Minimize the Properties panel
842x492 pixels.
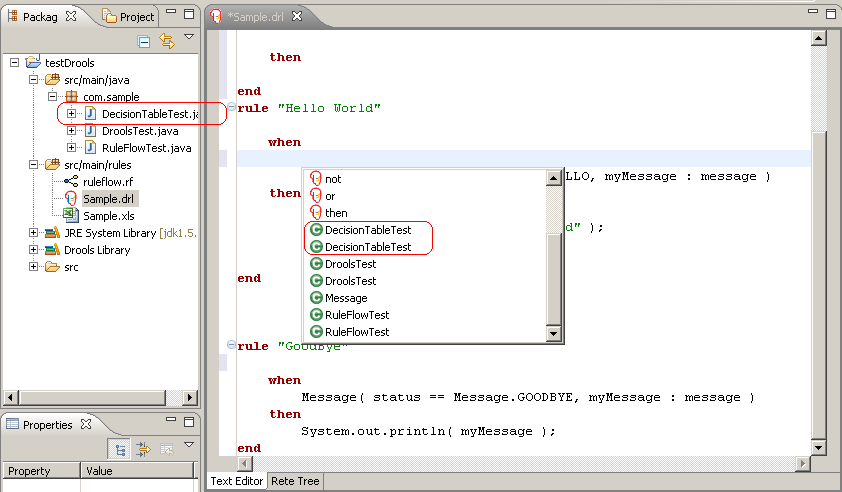tap(171, 419)
